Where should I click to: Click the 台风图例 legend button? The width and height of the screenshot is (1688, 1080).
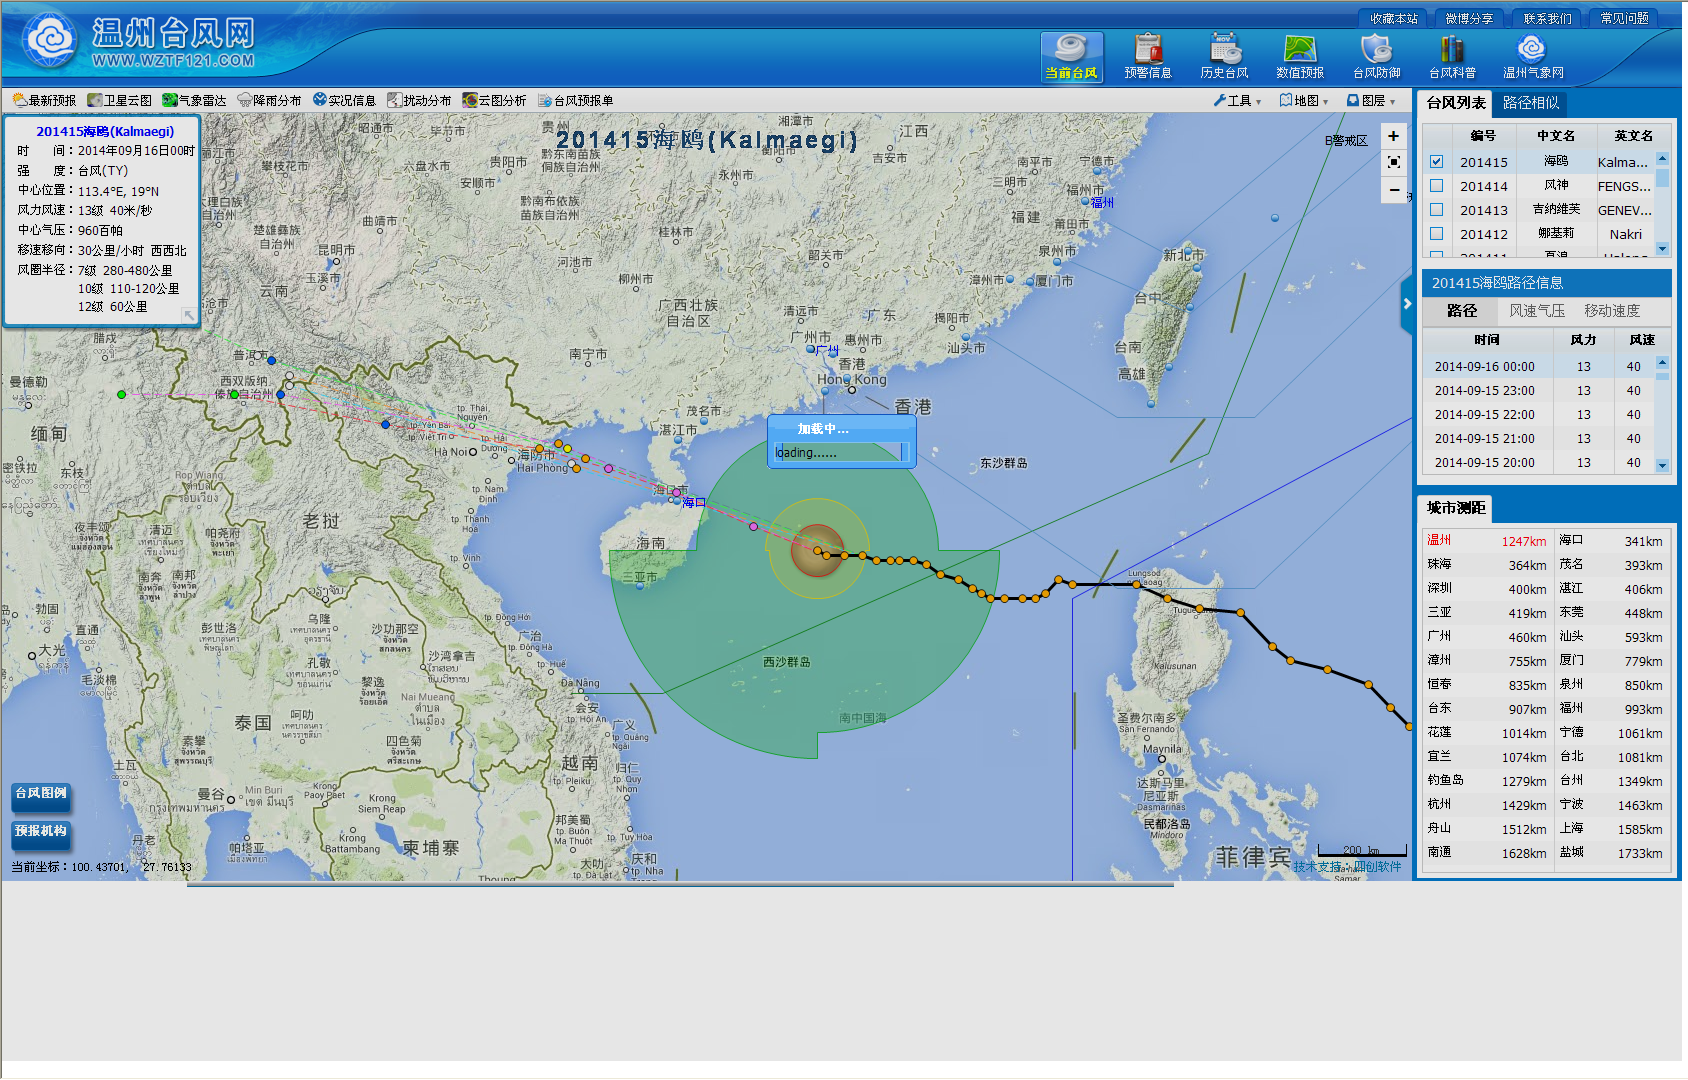pos(41,793)
